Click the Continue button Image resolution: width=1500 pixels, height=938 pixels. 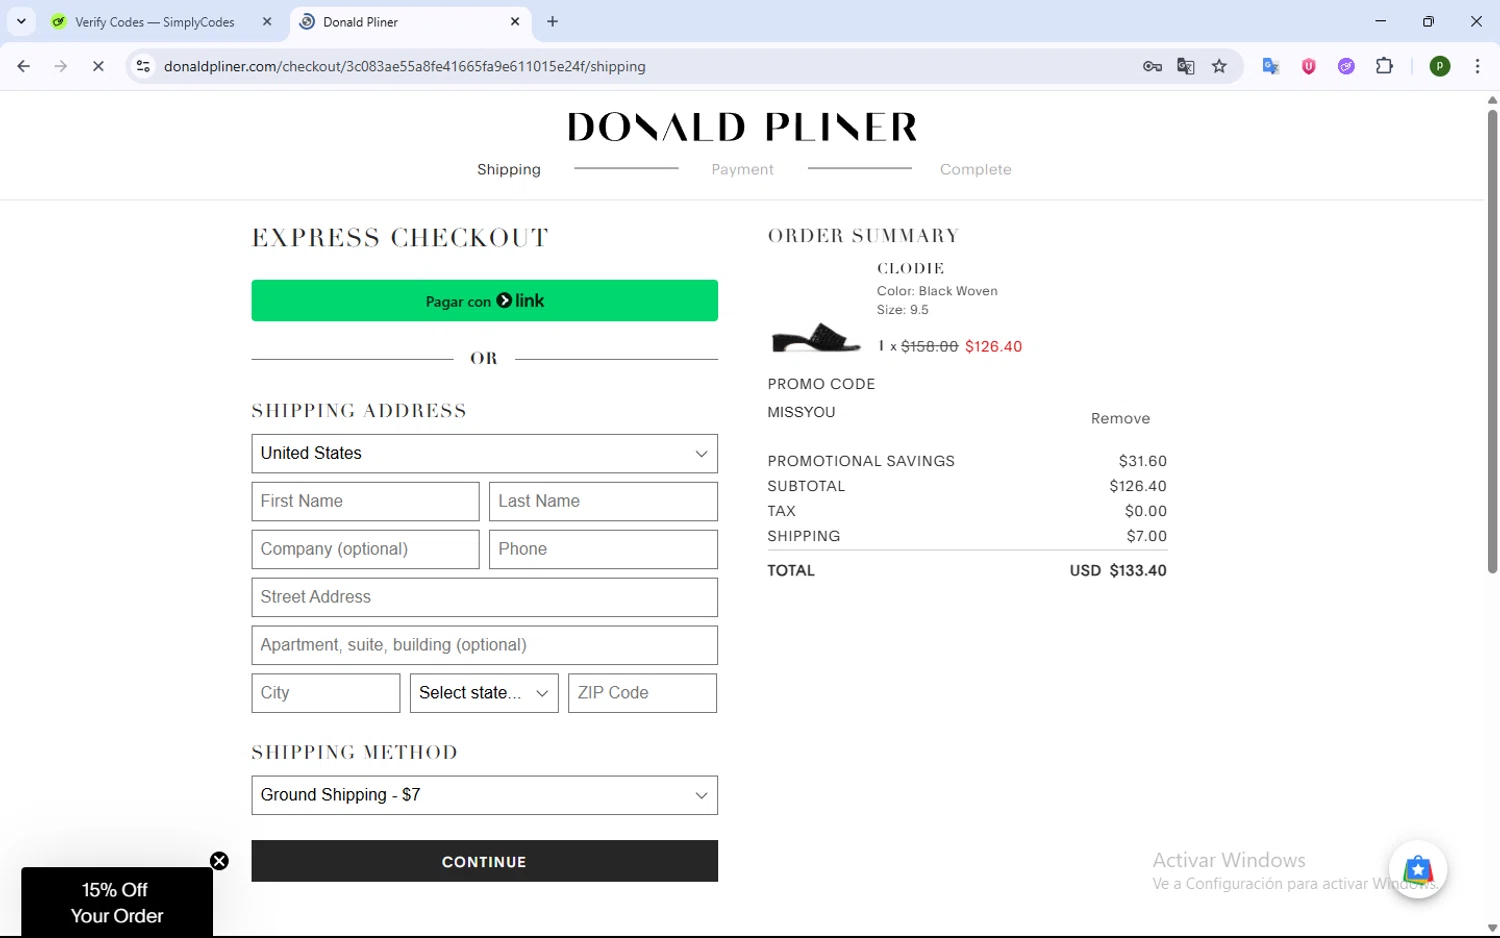pos(484,861)
